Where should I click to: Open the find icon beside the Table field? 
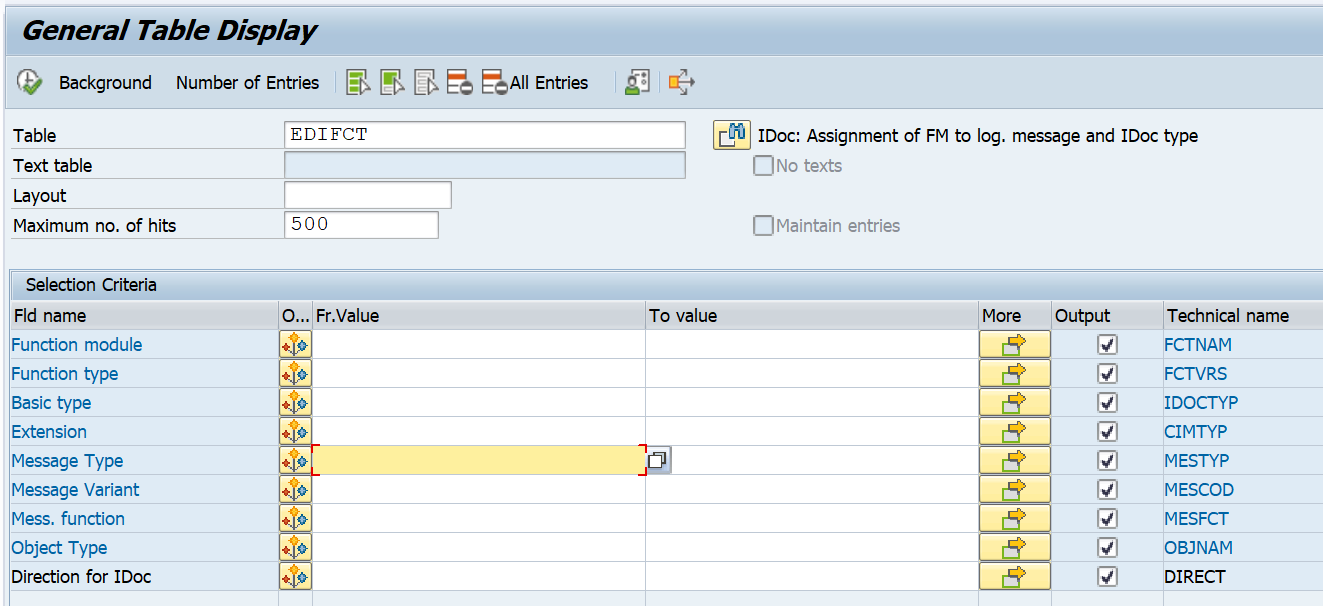(x=731, y=135)
